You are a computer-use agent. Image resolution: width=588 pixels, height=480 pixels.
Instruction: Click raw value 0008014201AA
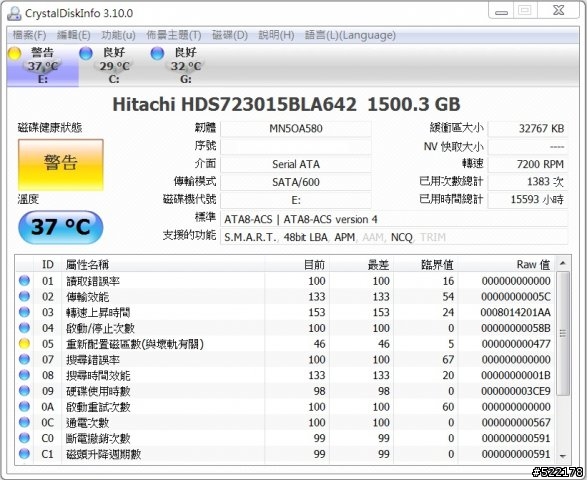(516, 312)
